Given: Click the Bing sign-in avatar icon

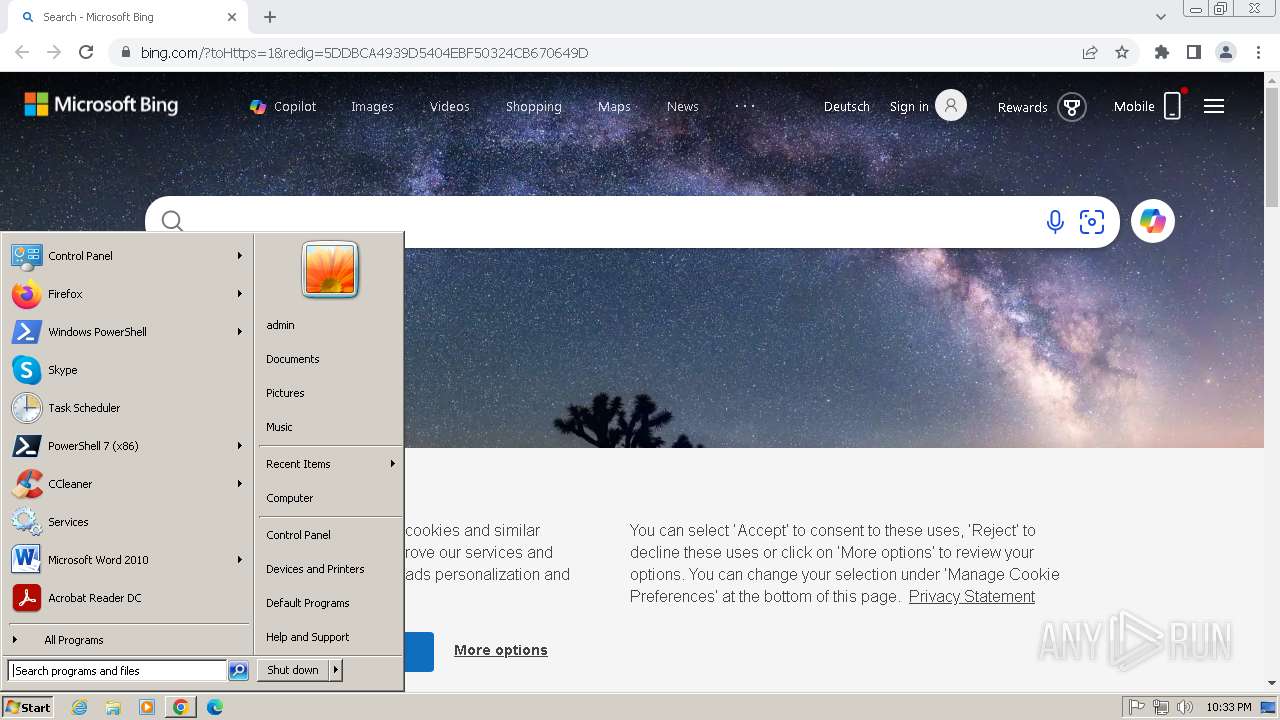Looking at the screenshot, I should (x=951, y=106).
